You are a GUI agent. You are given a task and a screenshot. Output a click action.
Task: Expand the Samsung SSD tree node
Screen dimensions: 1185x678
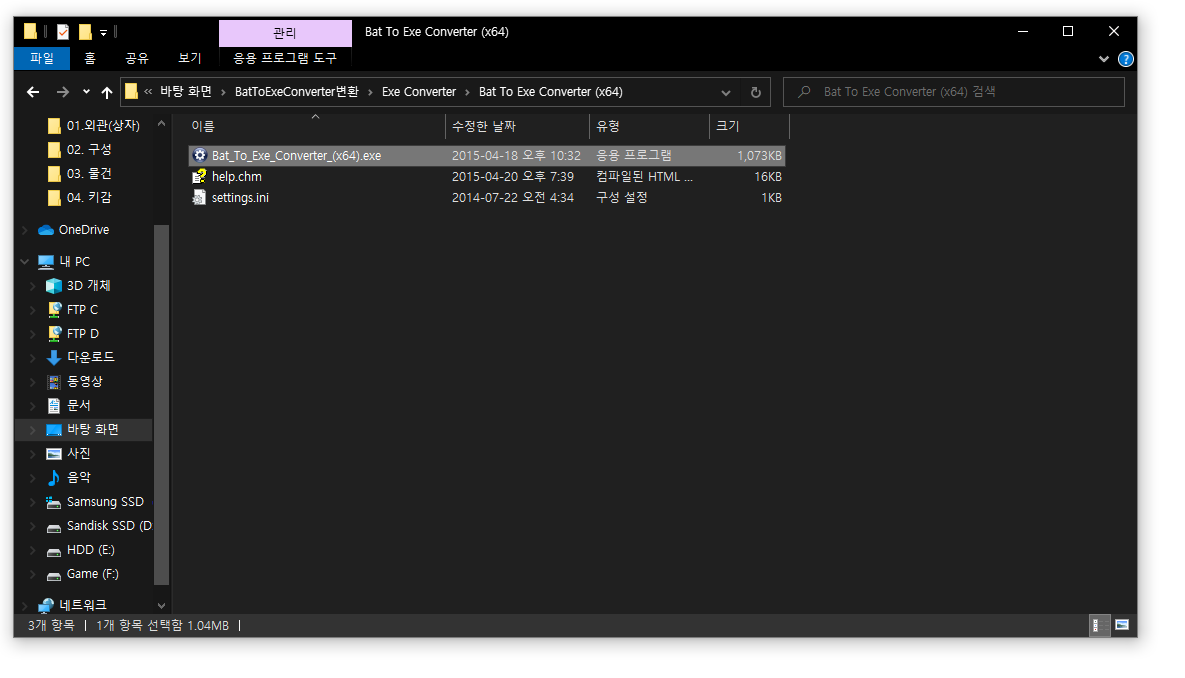(32, 502)
